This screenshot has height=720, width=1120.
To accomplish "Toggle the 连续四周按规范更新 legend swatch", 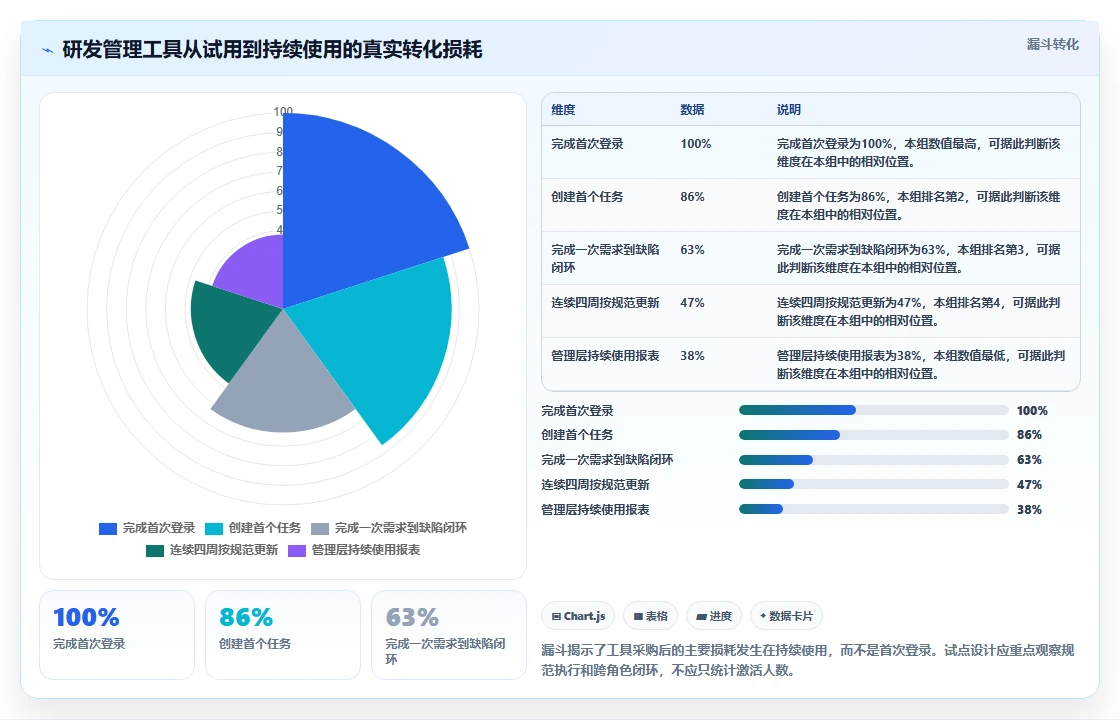I will [155, 551].
